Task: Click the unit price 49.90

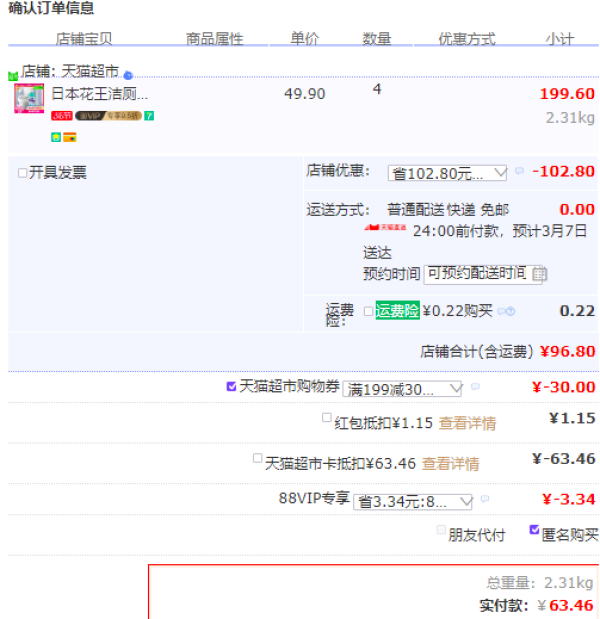Action: (x=304, y=94)
